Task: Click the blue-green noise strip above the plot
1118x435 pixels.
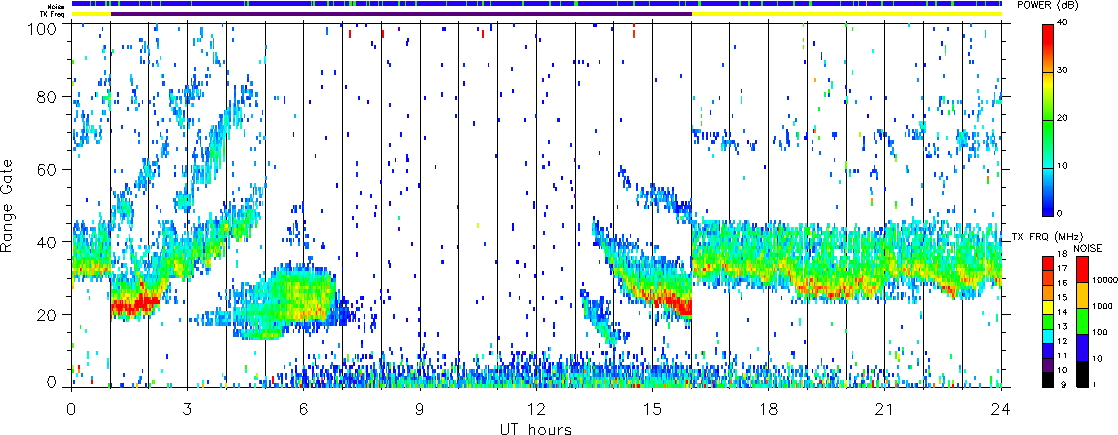Action: [x=536, y=4]
